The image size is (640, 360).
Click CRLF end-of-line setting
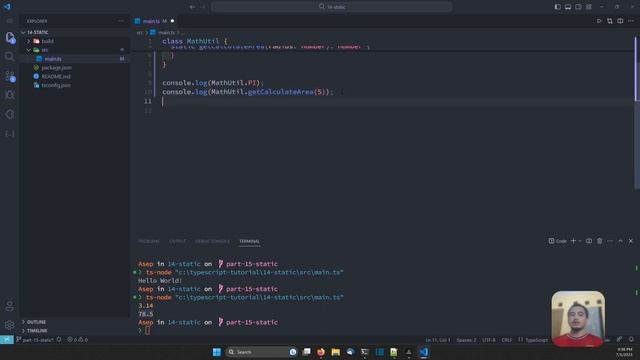pos(507,340)
